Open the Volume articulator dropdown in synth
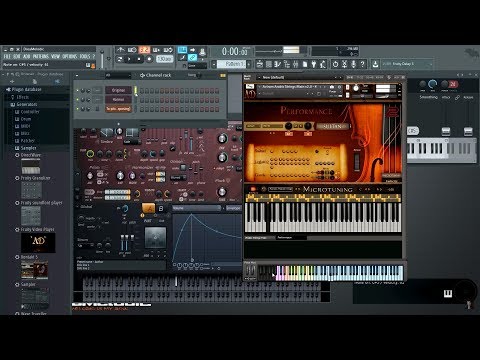480x360 pixels. (x=197, y=208)
